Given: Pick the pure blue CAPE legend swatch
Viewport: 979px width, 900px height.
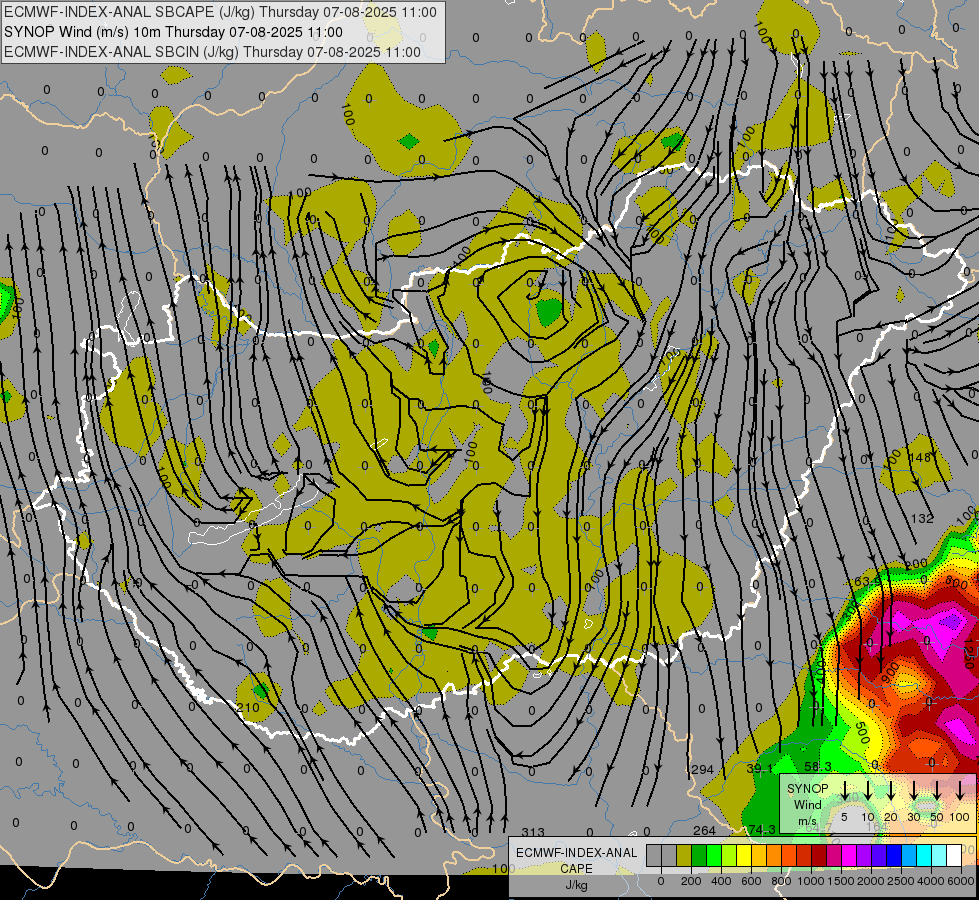Looking at the screenshot, I should tap(893, 855).
